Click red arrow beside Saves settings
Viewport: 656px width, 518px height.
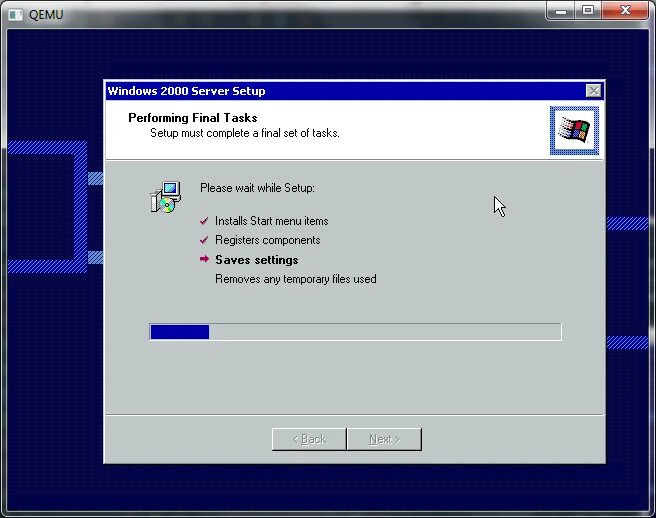204,259
